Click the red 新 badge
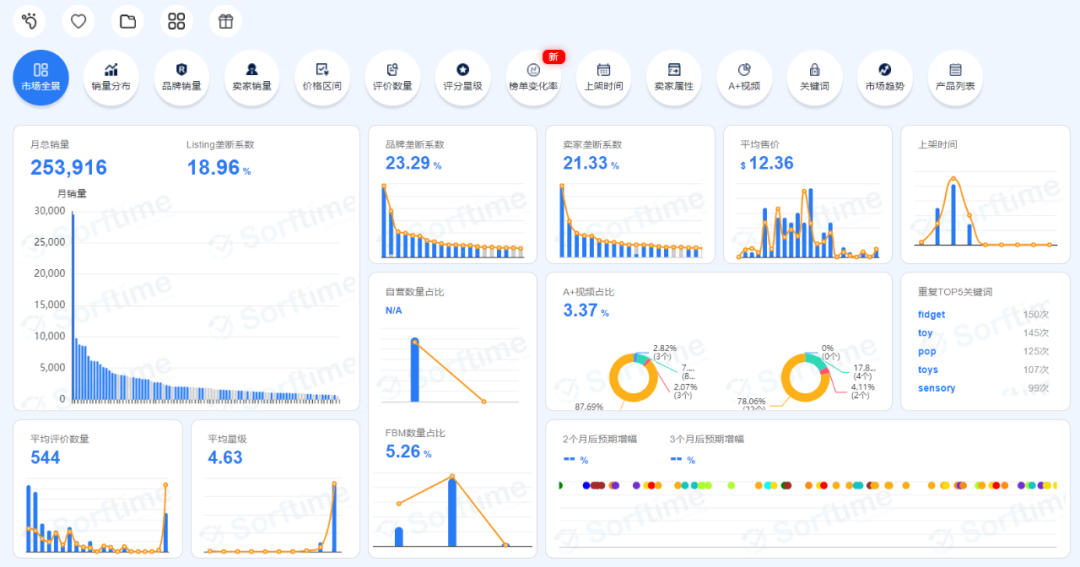1080x567 pixels. pyautogui.click(x=554, y=57)
